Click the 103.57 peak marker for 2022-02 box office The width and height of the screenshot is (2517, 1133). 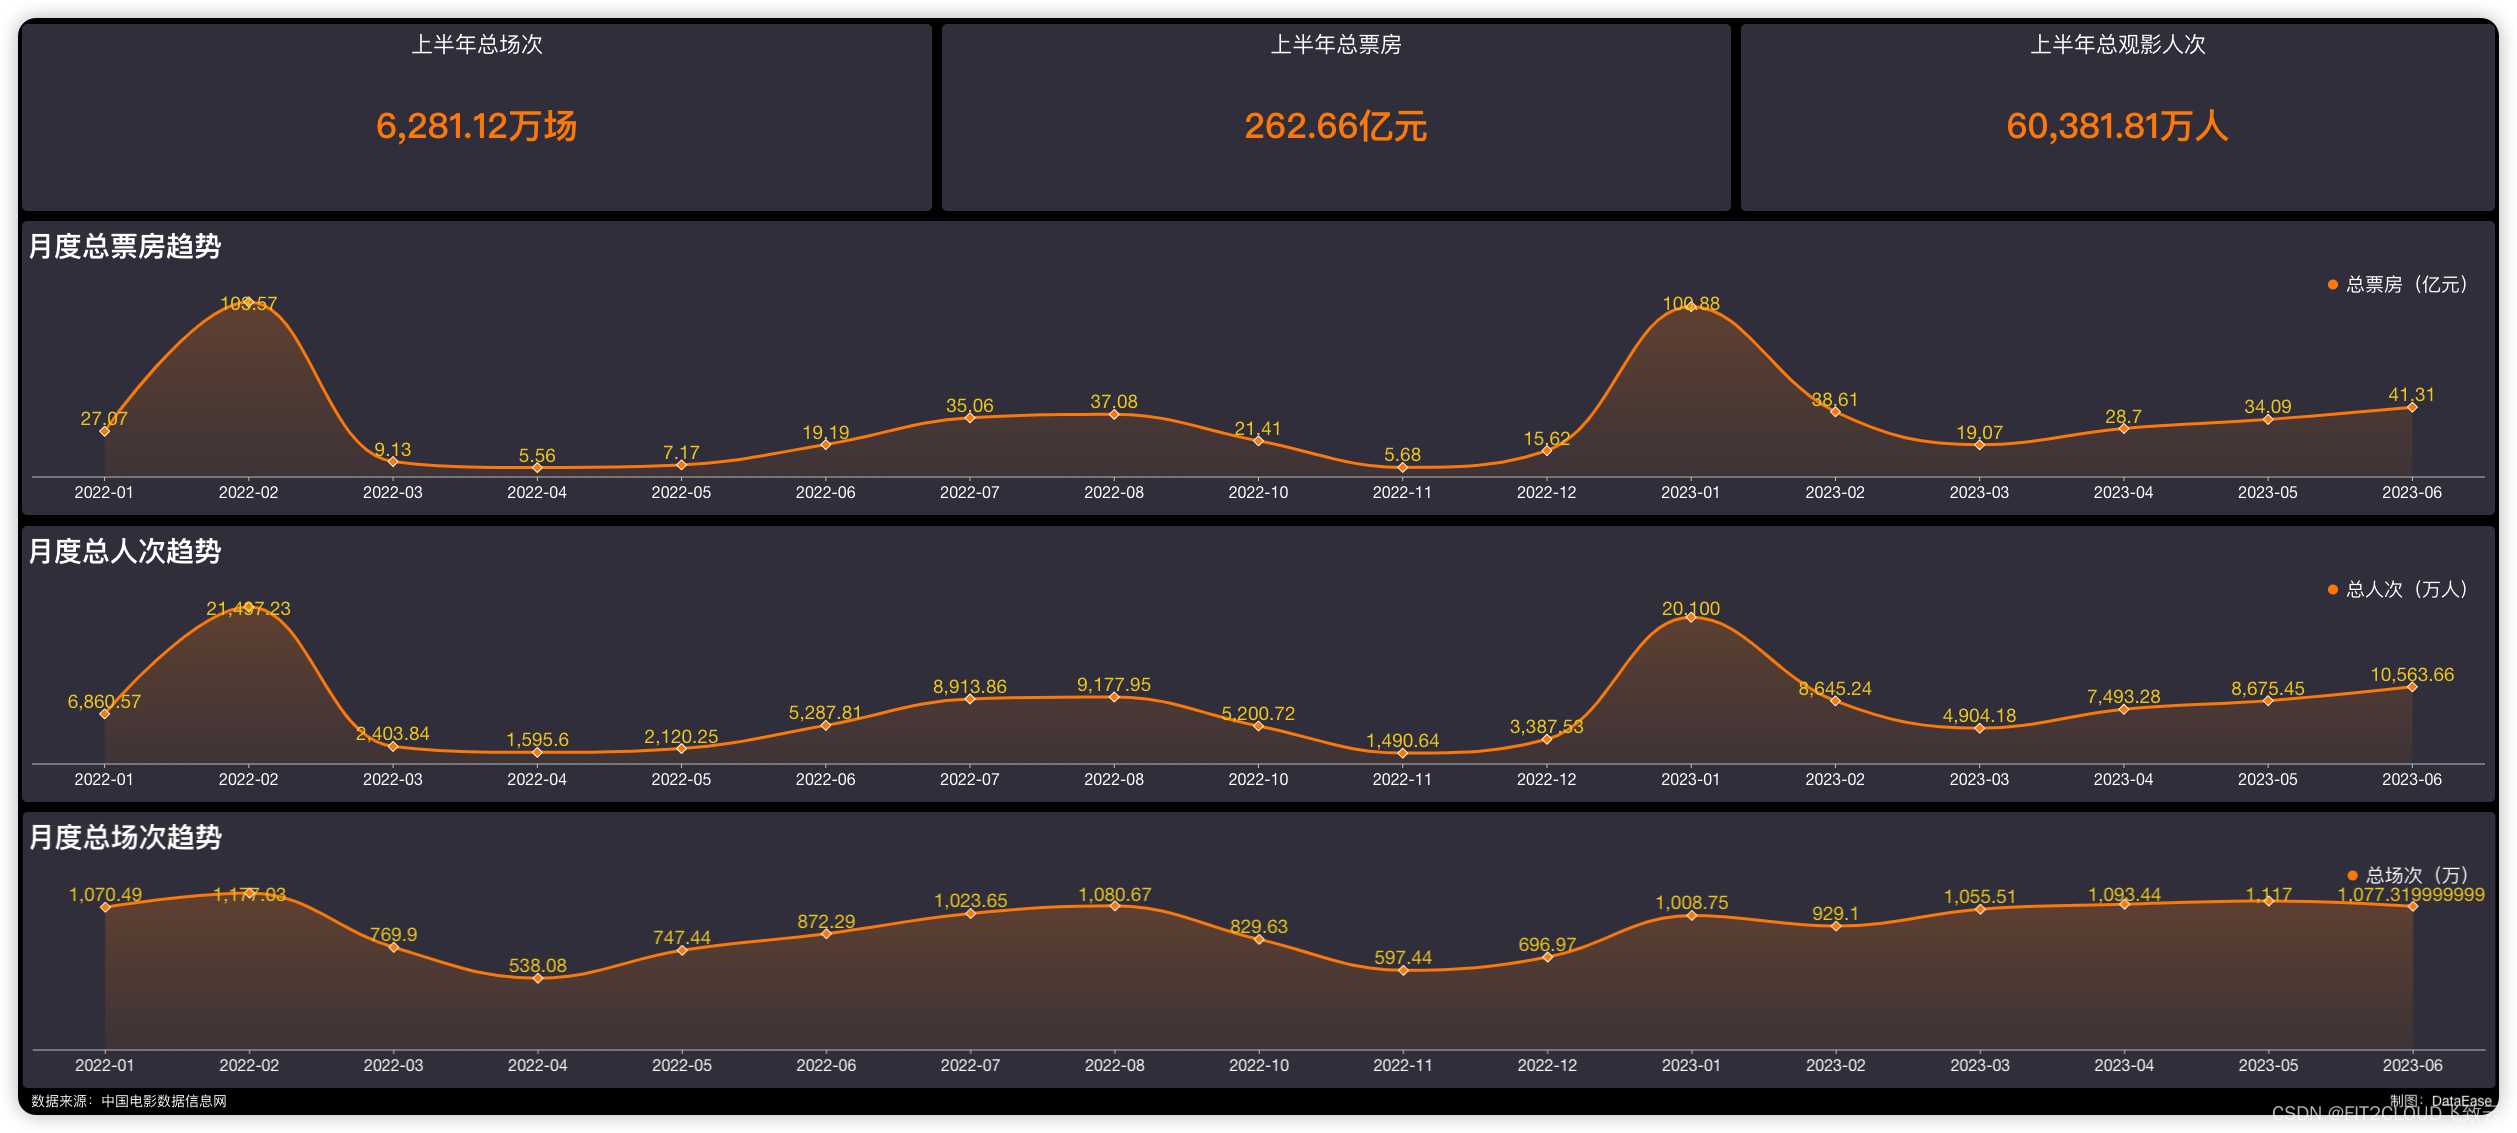tap(248, 301)
